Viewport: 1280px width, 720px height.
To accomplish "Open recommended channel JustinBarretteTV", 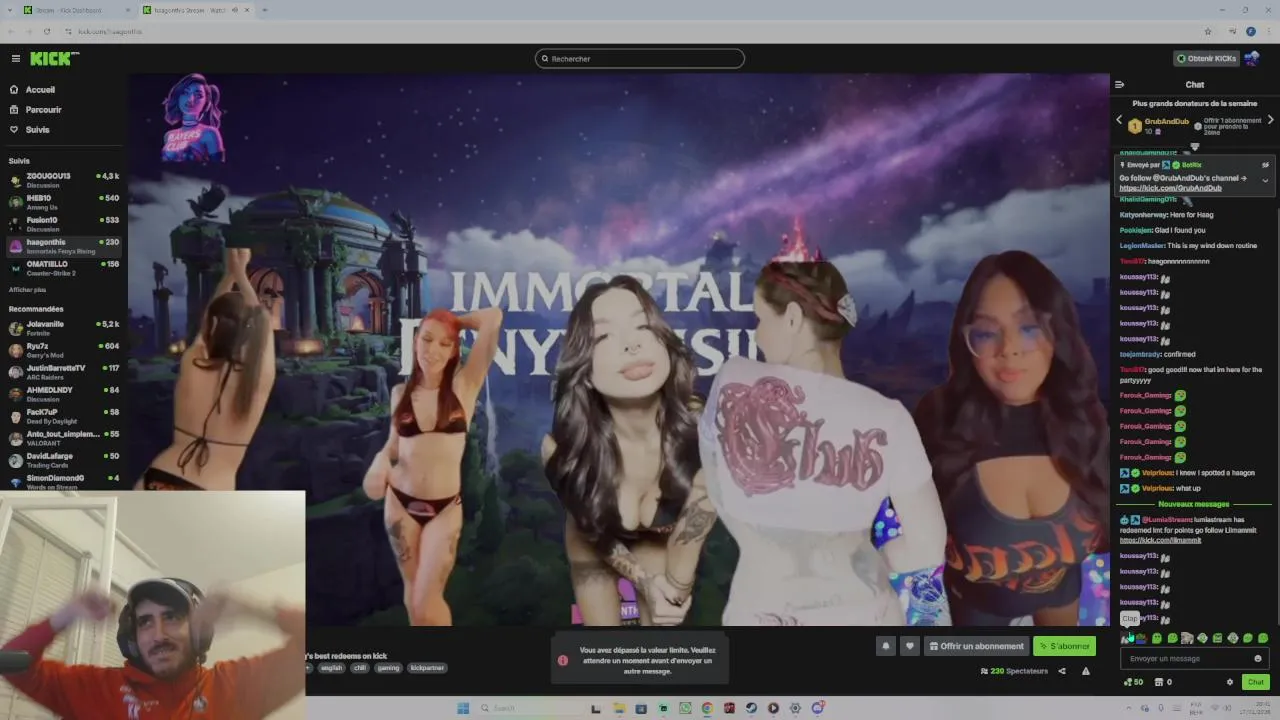I will pyautogui.click(x=64, y=372).
